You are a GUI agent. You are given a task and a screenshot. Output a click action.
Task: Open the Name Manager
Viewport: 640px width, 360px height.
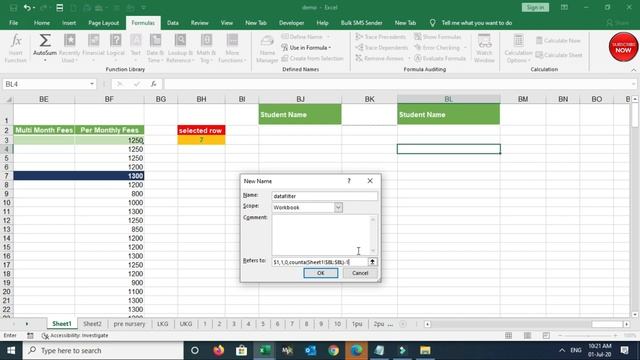tap(267, 49)
